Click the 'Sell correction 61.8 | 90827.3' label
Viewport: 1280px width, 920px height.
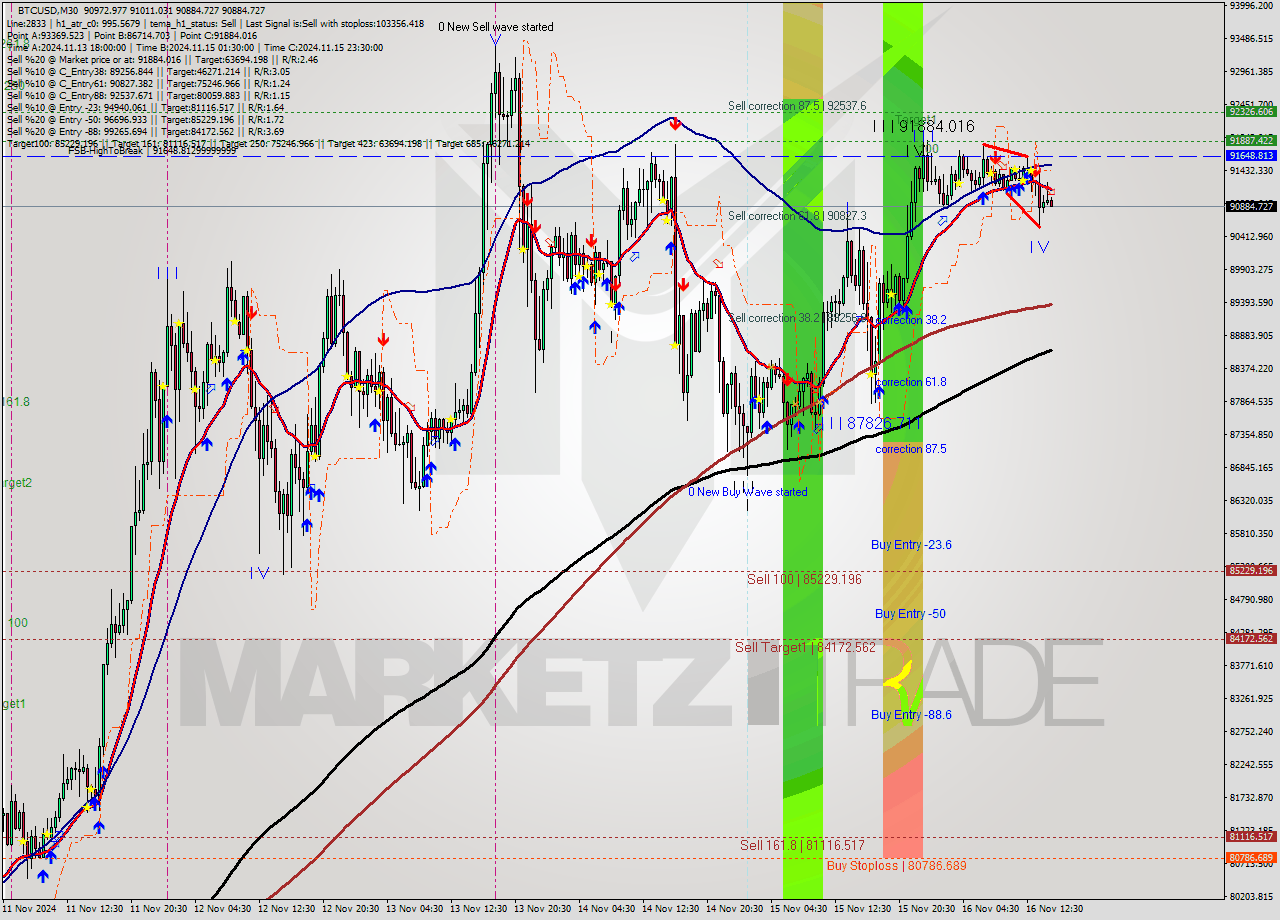pyautogui.click(x=797, y=215)
